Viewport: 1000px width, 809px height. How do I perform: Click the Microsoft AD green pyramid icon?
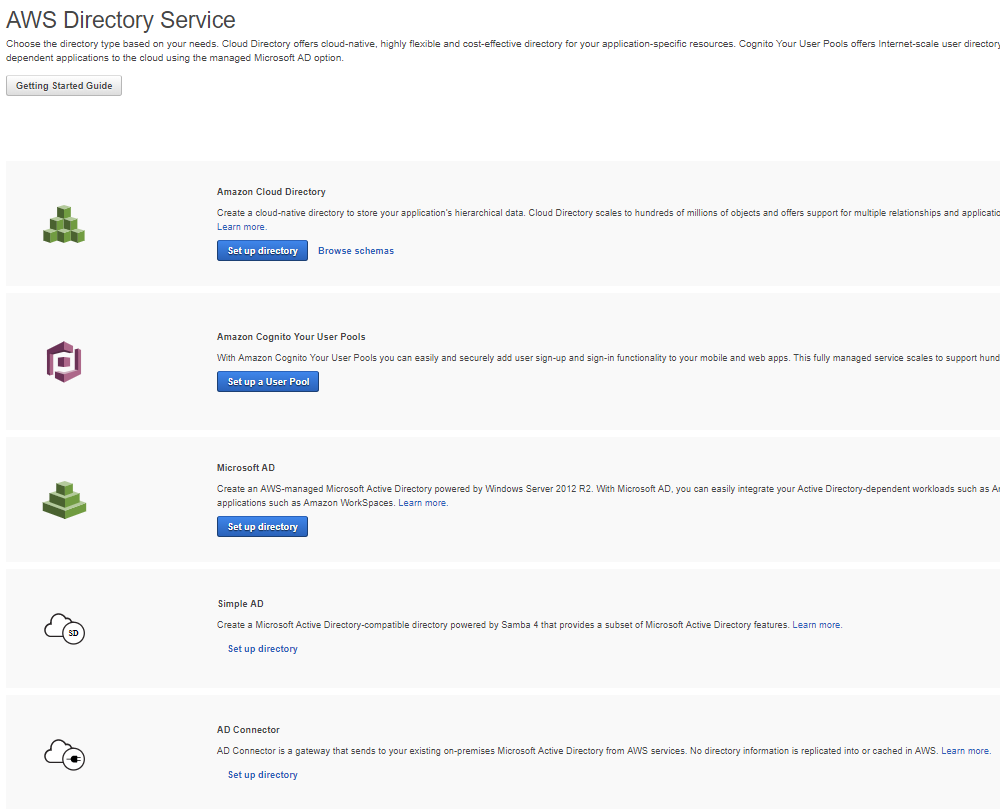64,499
